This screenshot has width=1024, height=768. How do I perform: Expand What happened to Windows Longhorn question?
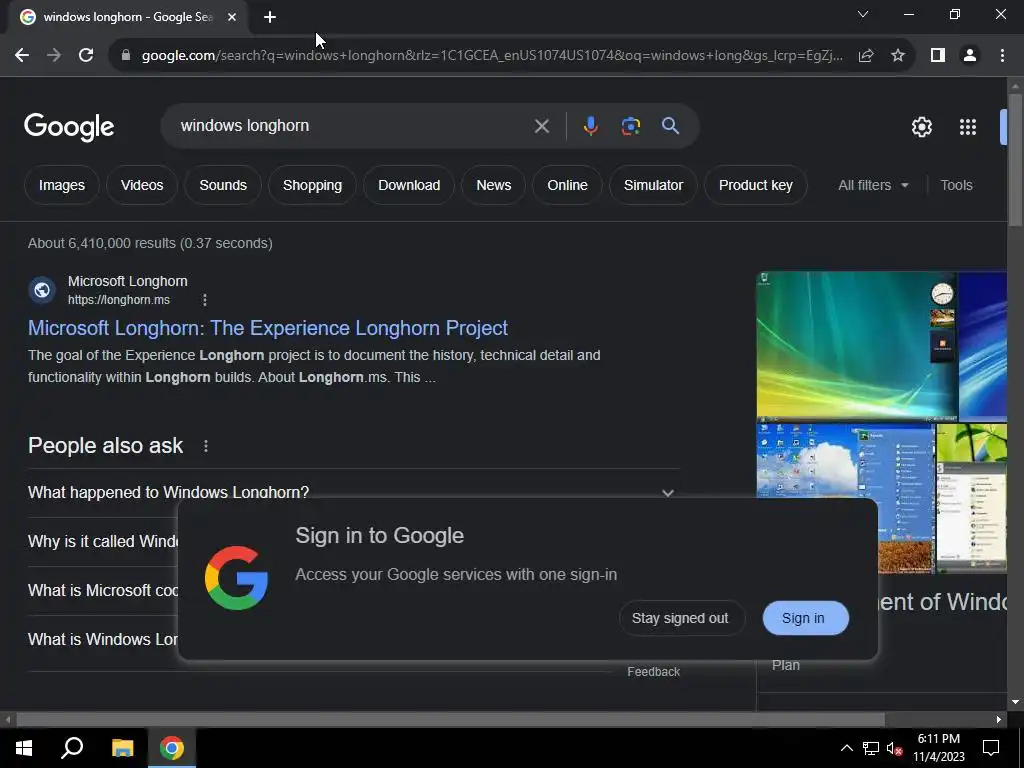pyautogui.click(x=353, y=492)
